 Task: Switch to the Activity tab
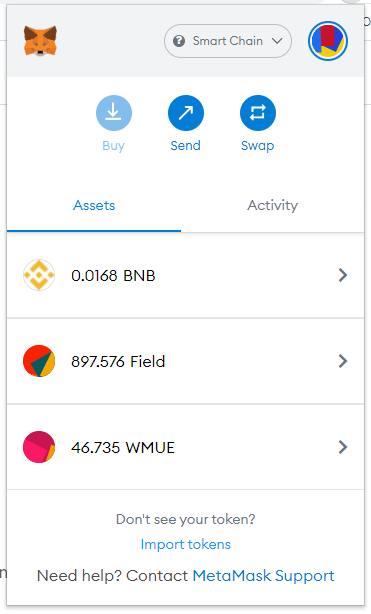[x=273, y=205]
